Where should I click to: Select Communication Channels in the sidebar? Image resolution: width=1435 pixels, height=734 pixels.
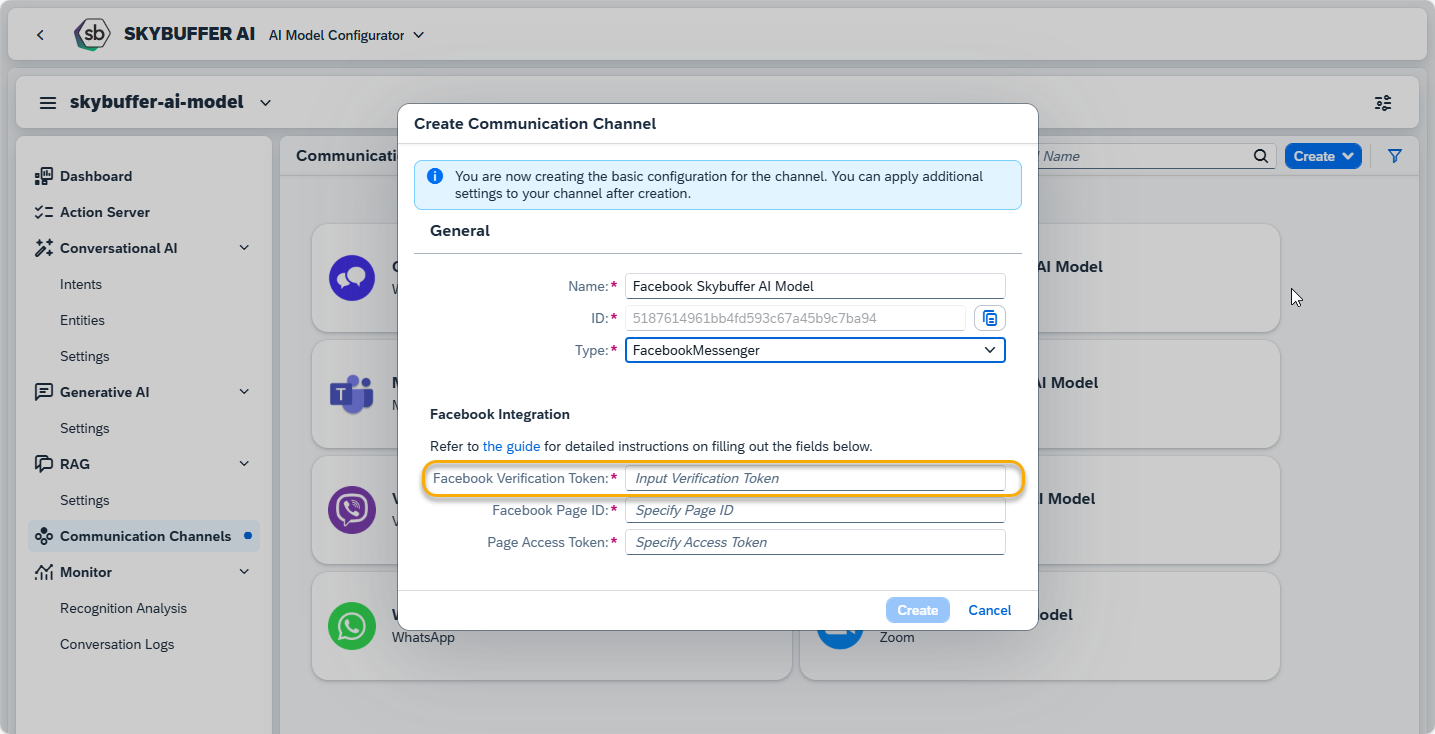coord(146,536)
